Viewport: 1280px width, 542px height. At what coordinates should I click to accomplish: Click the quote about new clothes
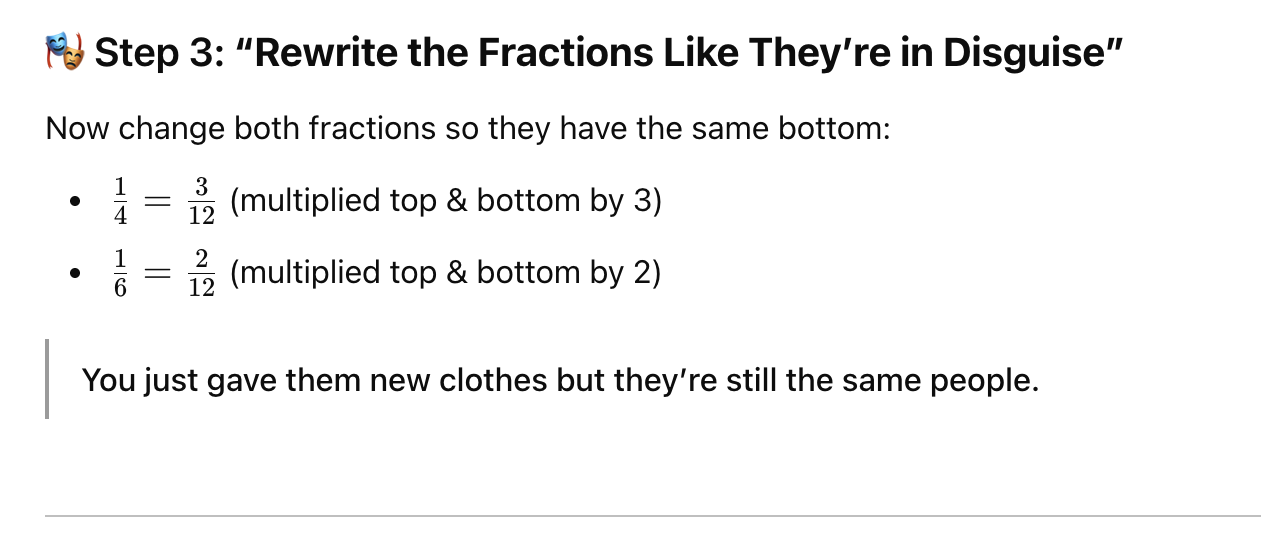coord(560,380)
